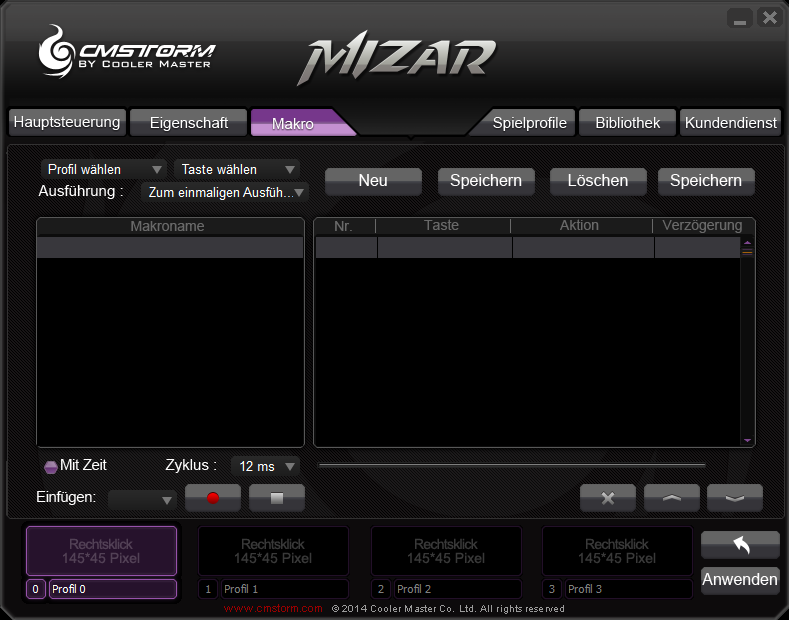Click the CM Storm logo

126,52
